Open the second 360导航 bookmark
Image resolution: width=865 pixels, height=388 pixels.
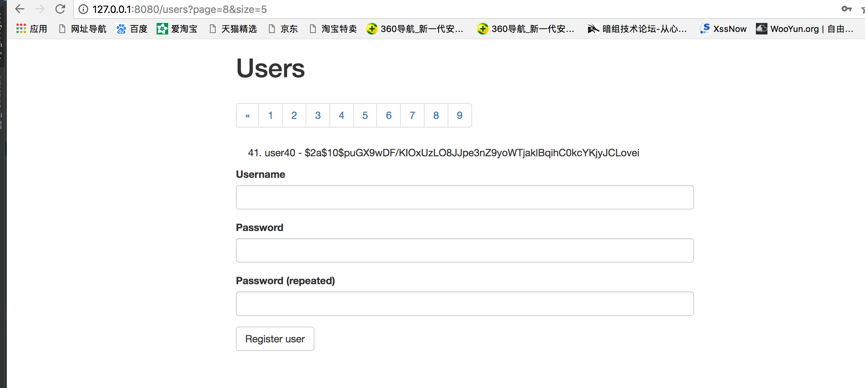coord(526,29)
